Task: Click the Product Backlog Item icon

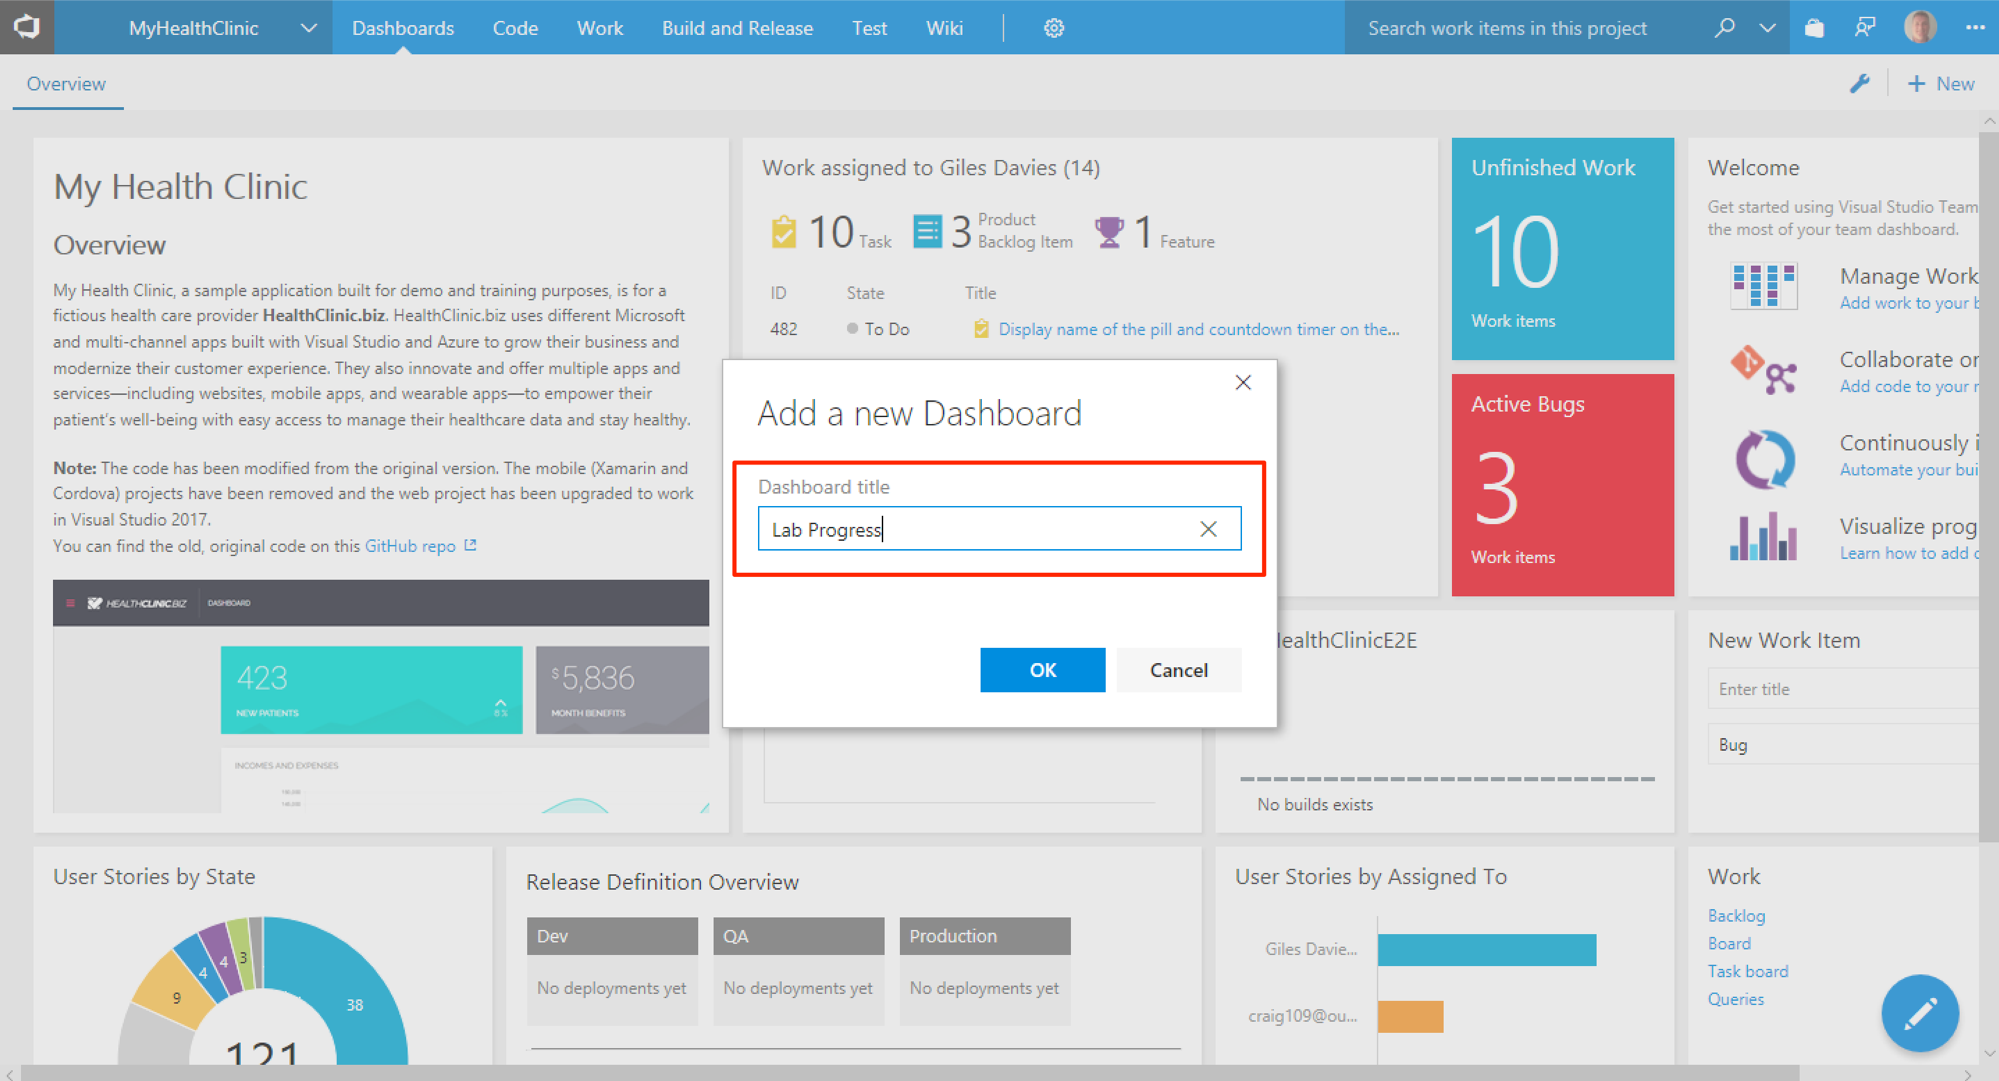Action: pos(927,232)
